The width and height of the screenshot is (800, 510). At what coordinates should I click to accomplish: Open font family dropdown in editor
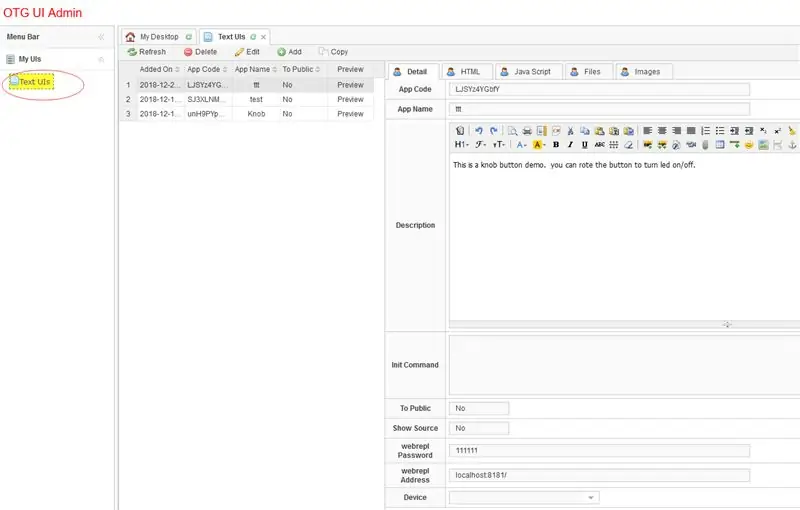480,145
